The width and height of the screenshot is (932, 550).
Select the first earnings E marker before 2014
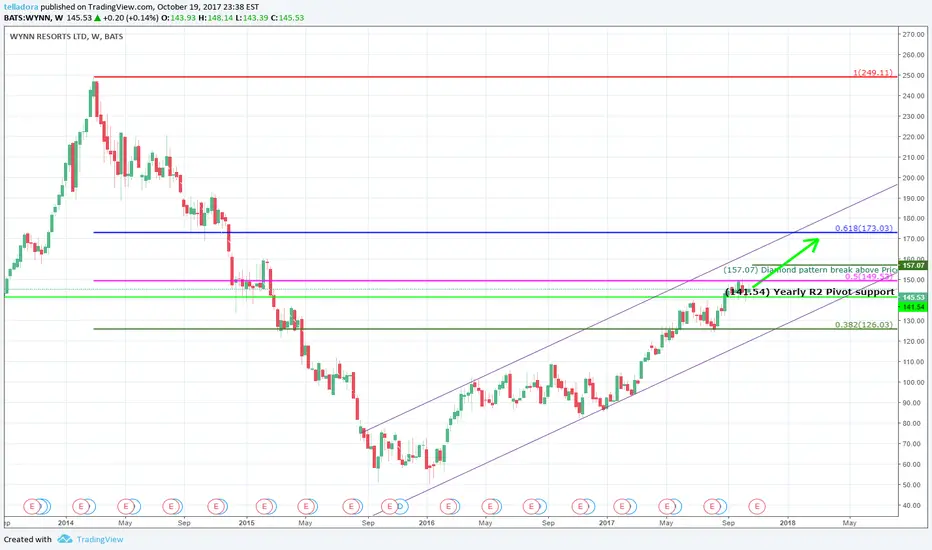33,507
